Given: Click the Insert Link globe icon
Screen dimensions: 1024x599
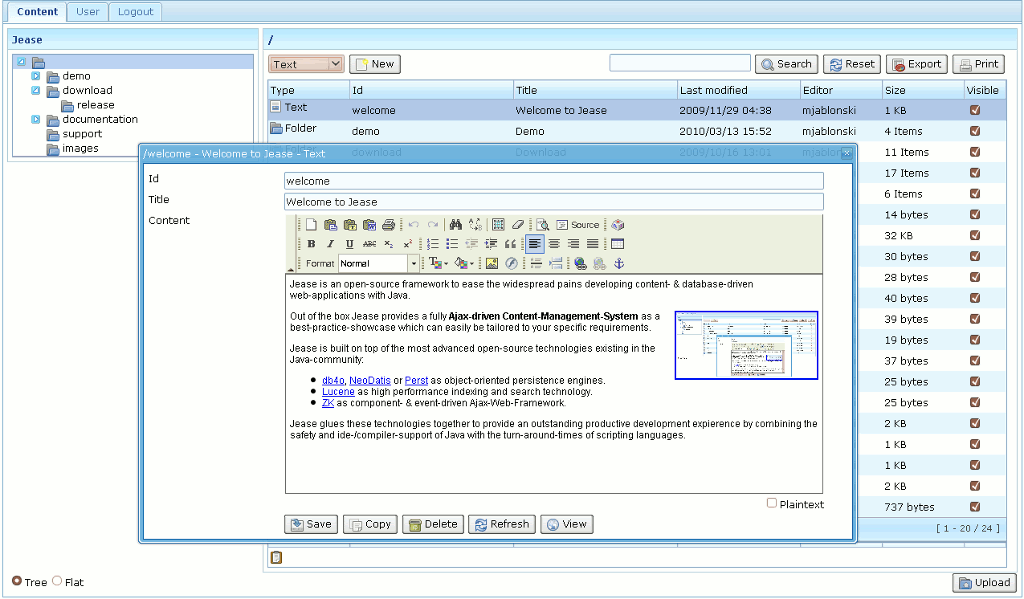Looking at the screenshot, I should (x=580, y=263).
